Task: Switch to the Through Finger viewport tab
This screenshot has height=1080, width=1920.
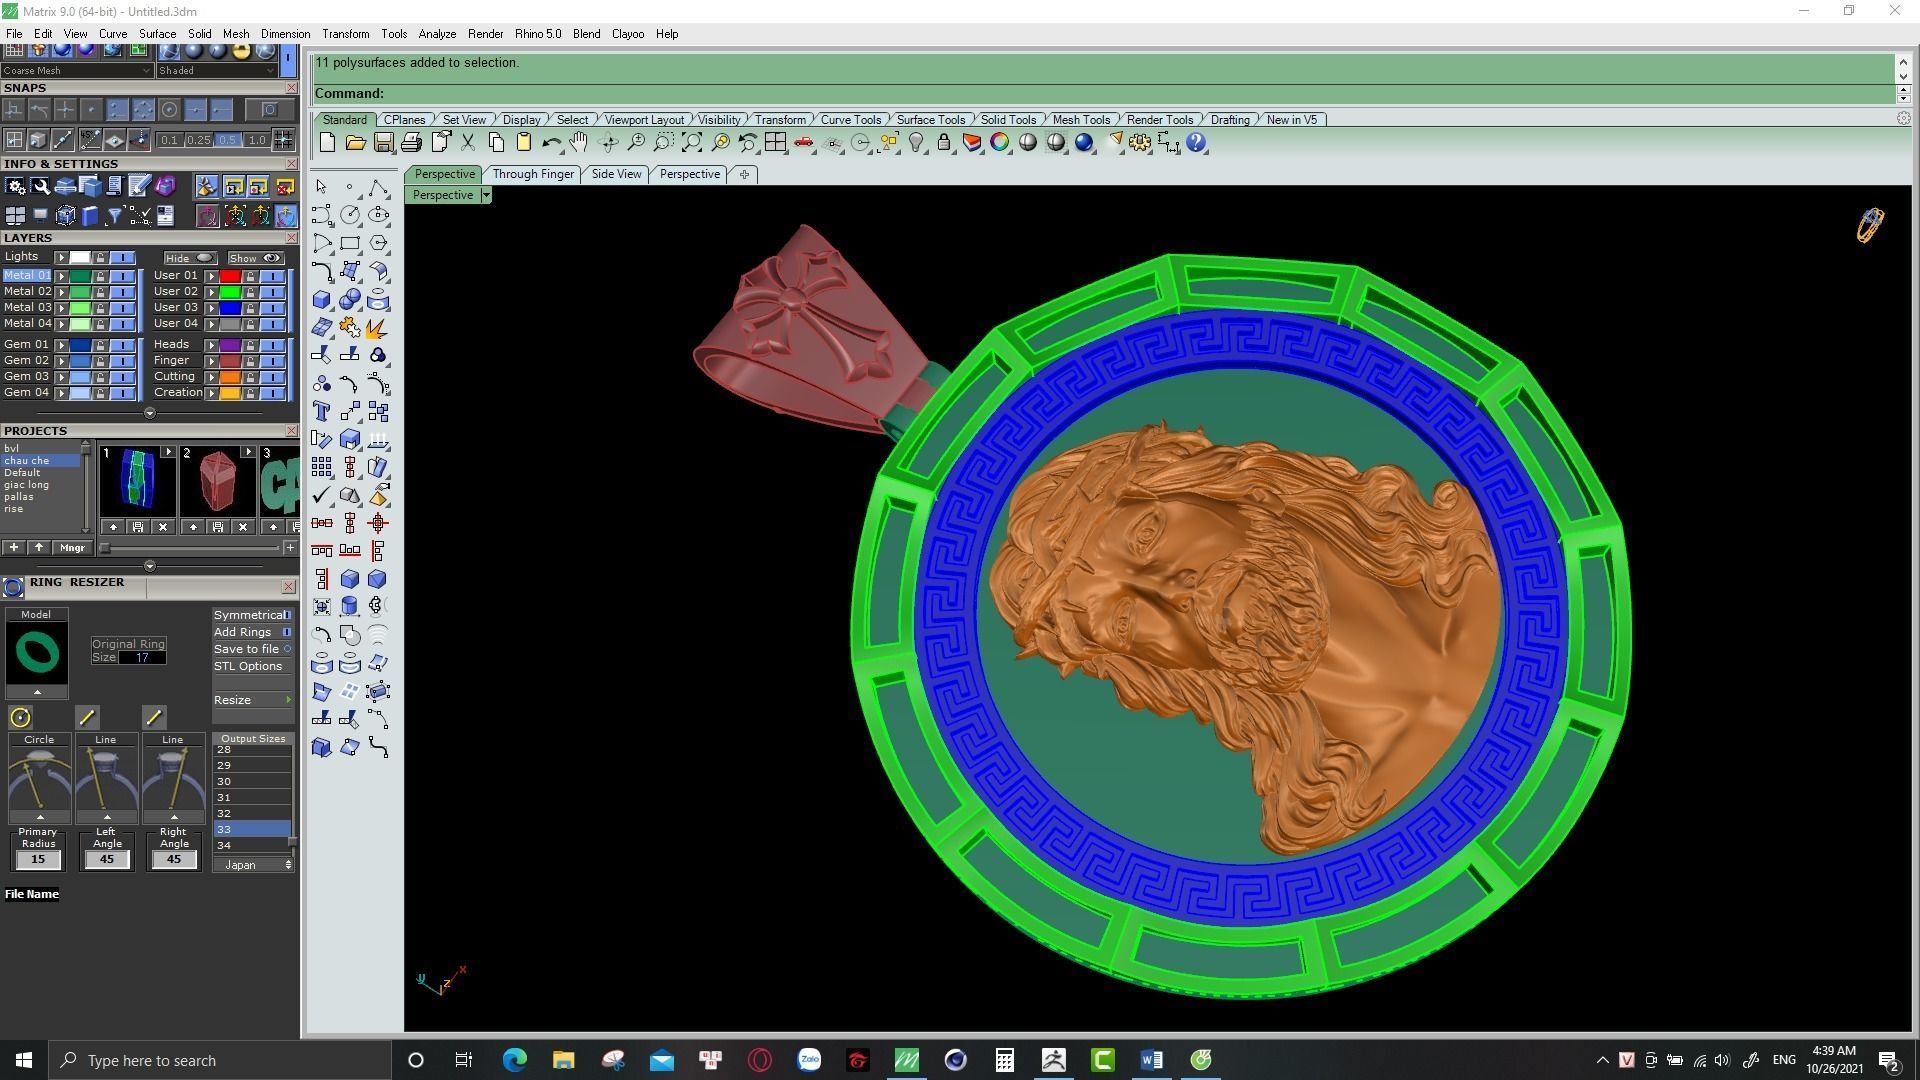Action: (x=533, y=174)
